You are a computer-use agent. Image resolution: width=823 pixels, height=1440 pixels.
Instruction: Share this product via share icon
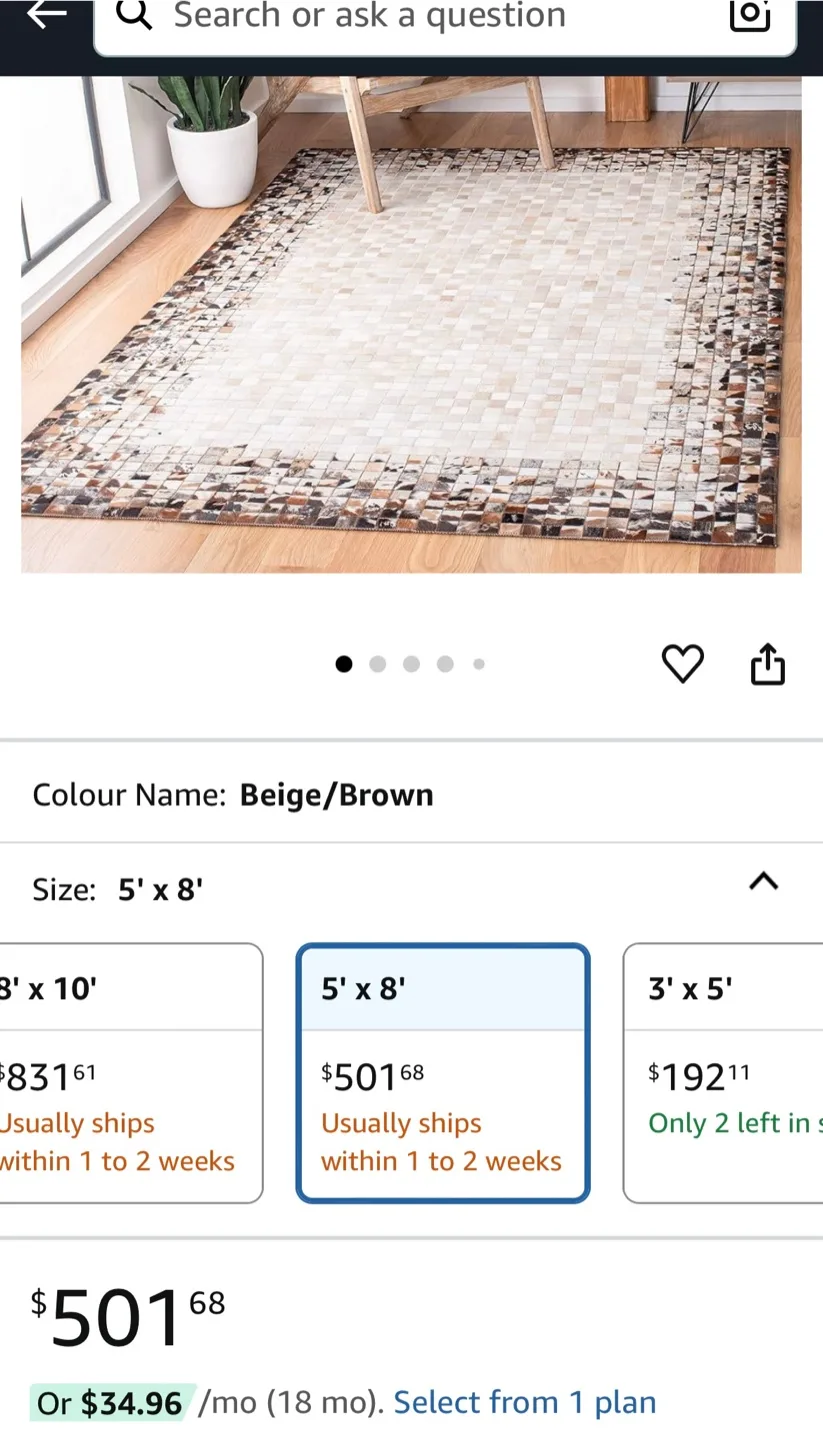pos(767,663)
